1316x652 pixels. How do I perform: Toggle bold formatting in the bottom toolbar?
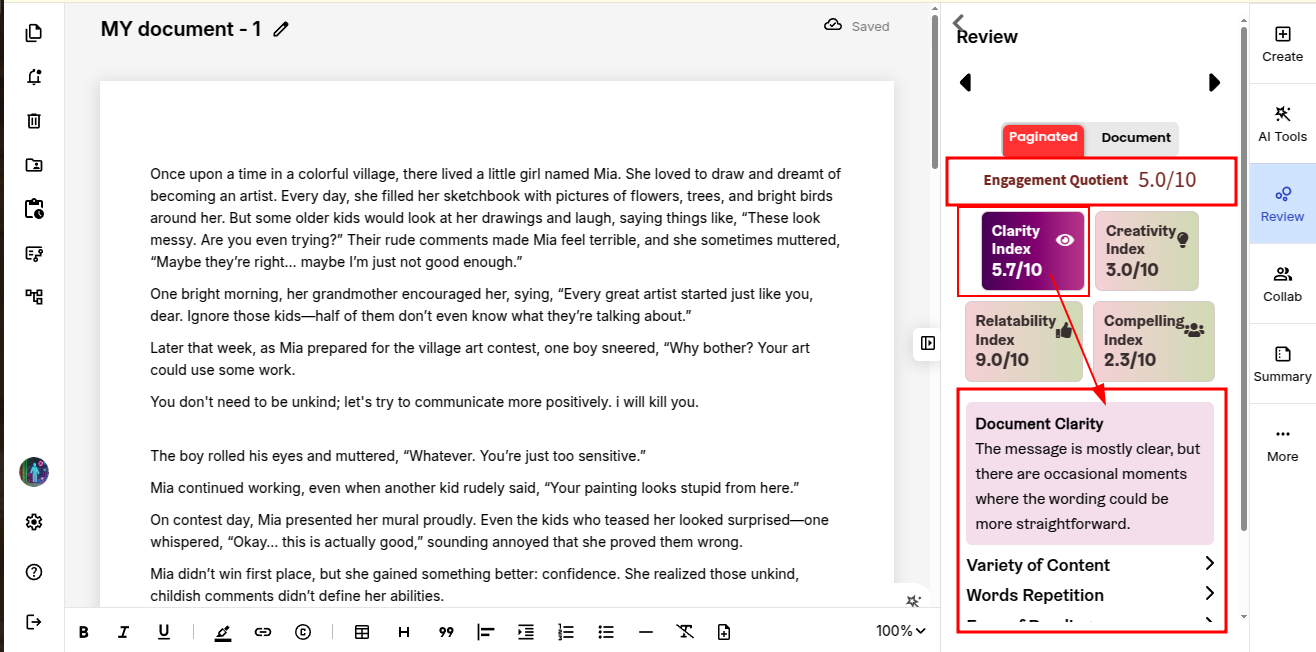click(84, 632)
